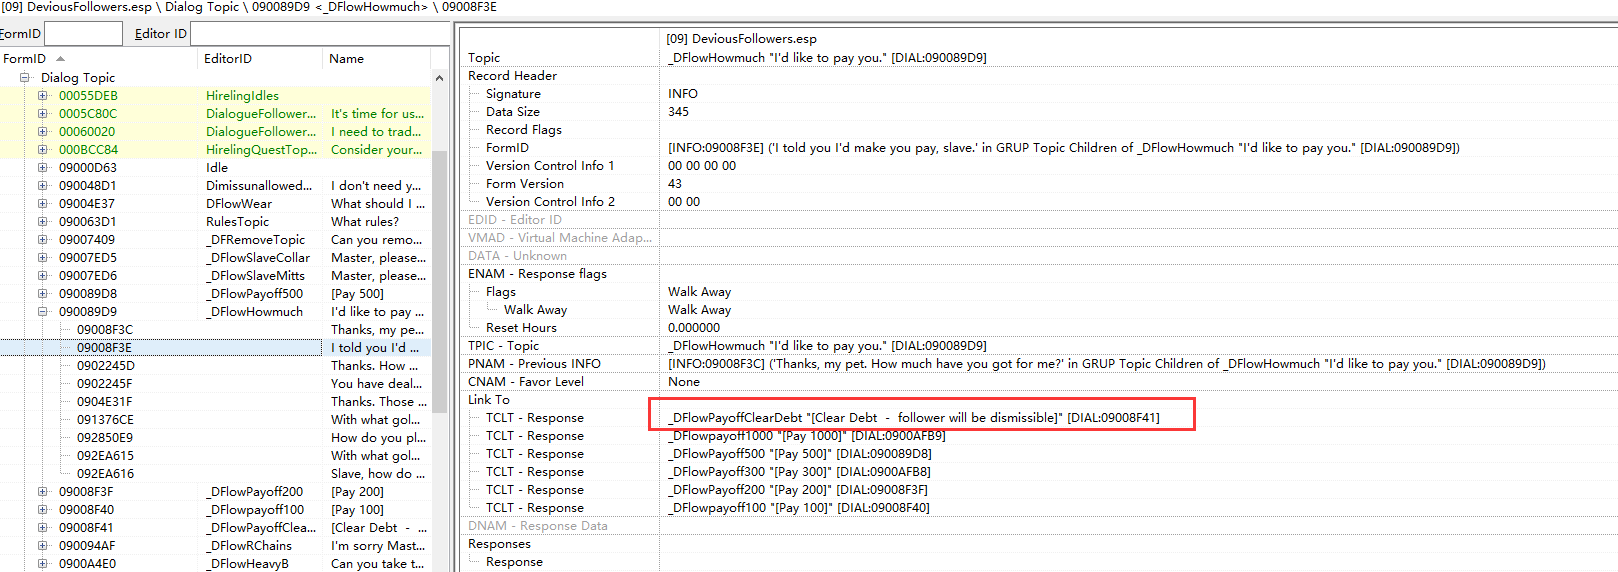The image size is (1618, 572).
Task: Click the FormID filter input field
Action: click(x=84, y=33)
